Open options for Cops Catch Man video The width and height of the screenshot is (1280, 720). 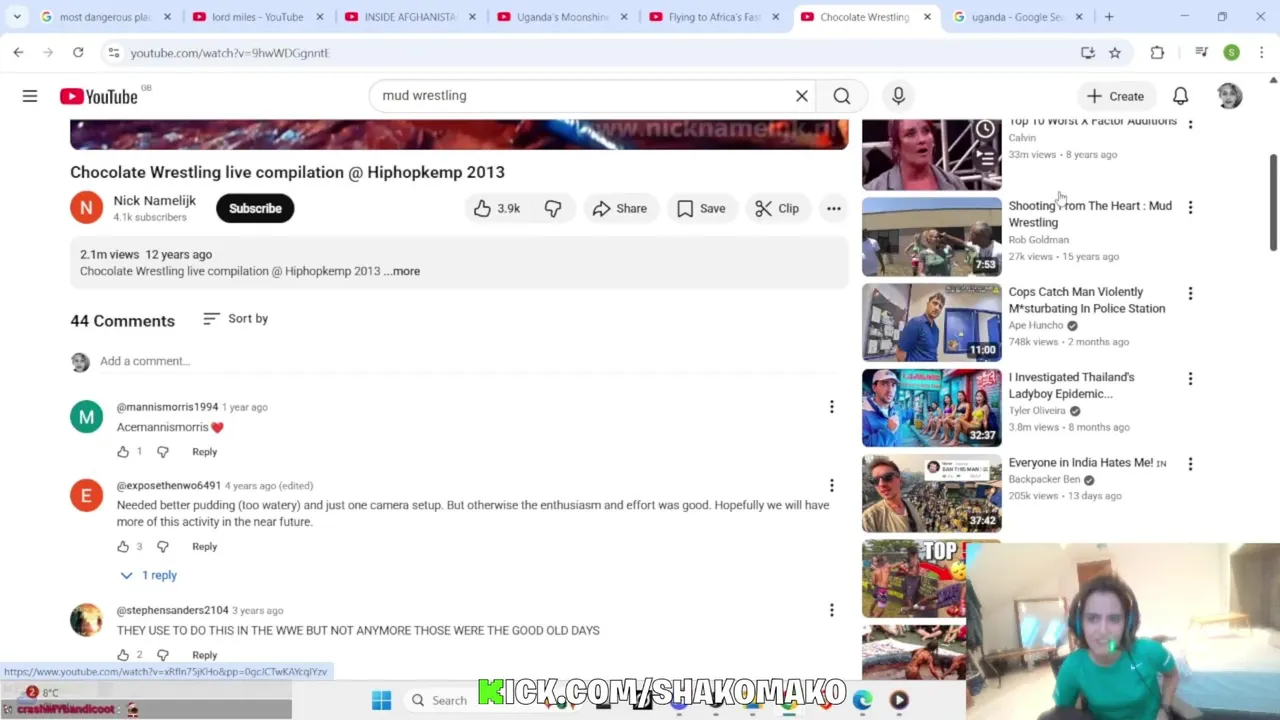(1190, 293)
